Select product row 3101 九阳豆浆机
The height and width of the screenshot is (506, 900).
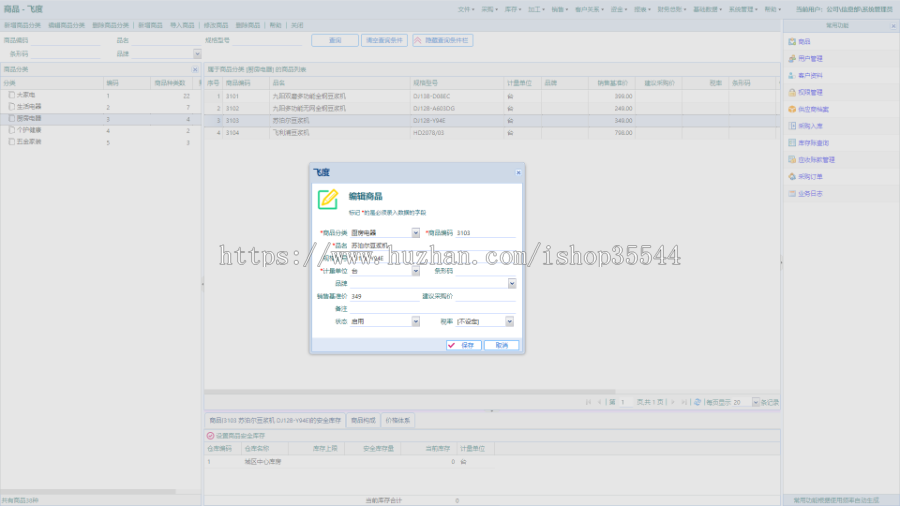(492, 96)
